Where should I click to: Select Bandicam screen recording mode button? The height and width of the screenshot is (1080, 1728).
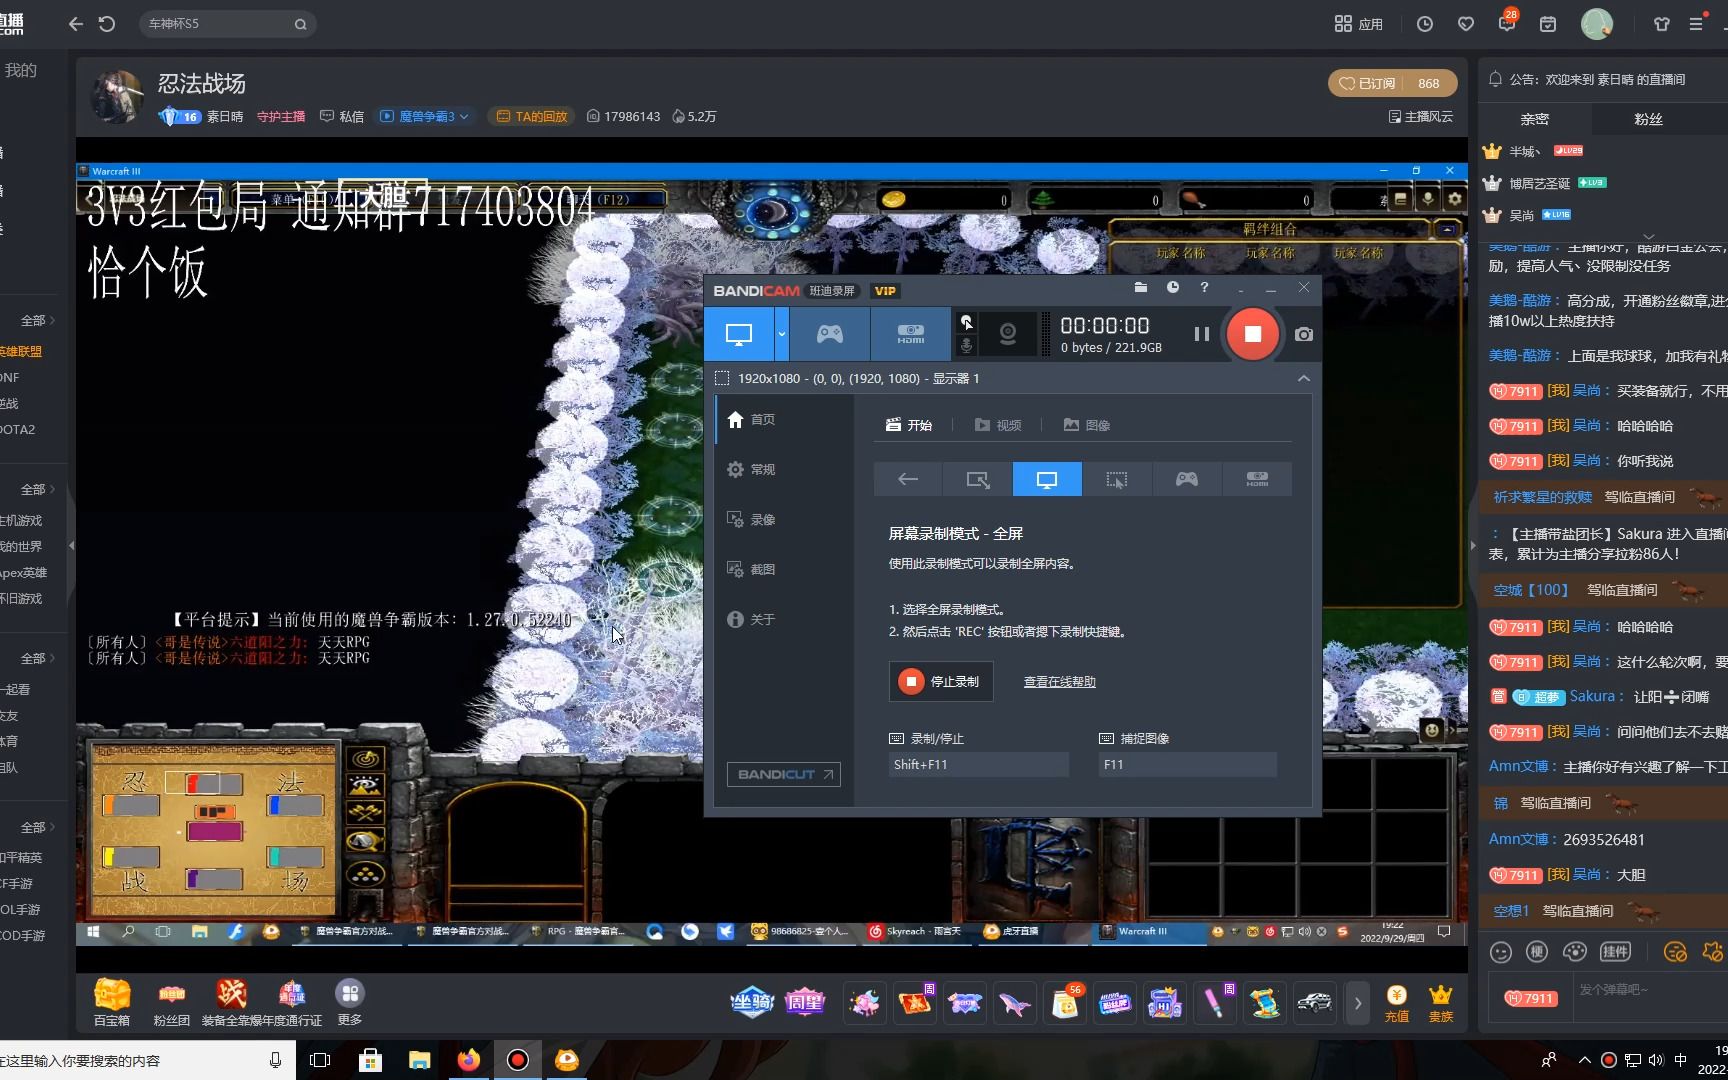click(739, 334)
